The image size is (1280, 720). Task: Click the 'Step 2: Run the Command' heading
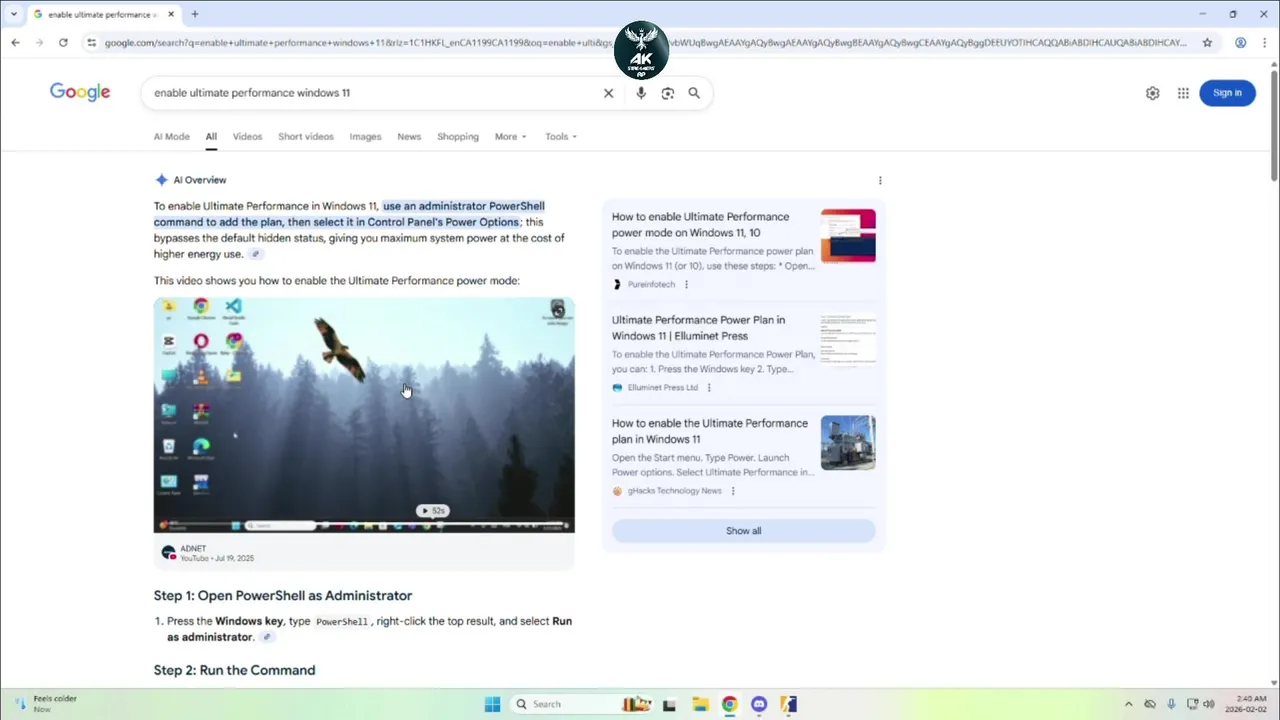click(234, 671)
